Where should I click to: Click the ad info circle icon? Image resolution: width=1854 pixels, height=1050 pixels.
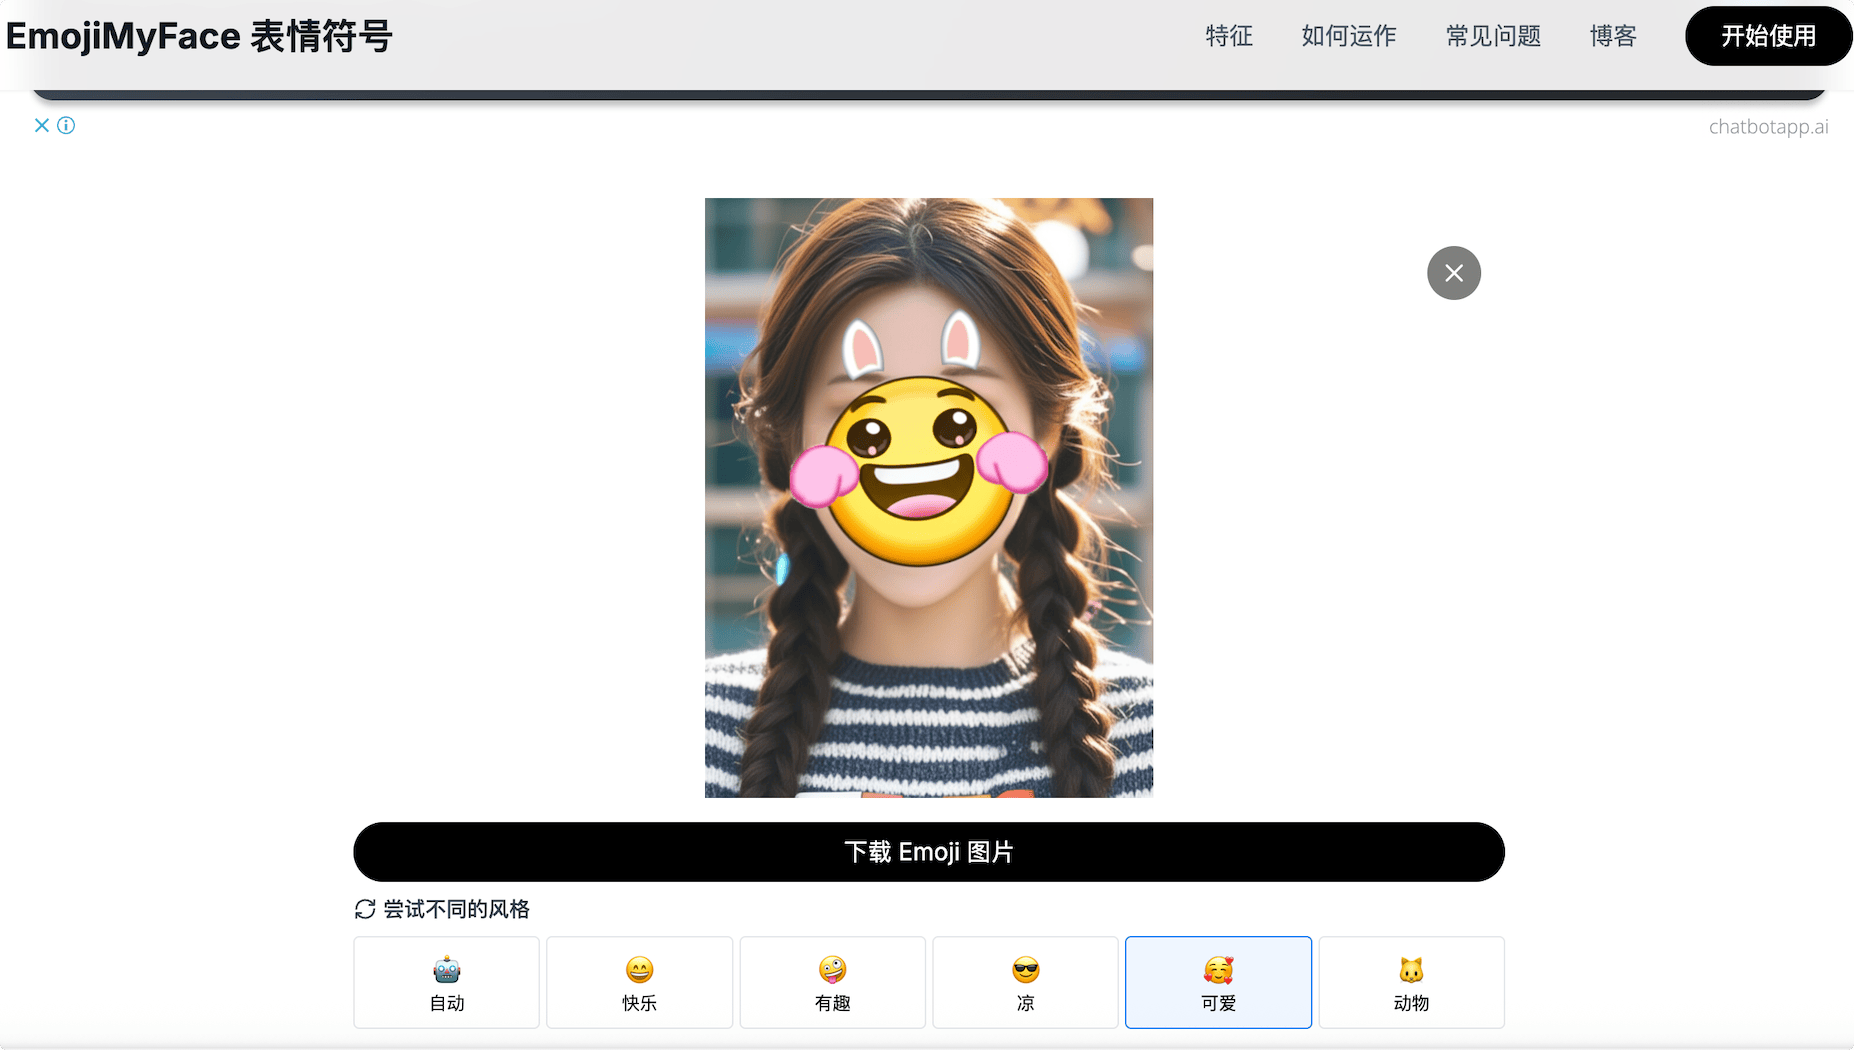pyautogui.click(x=66, y=125)
